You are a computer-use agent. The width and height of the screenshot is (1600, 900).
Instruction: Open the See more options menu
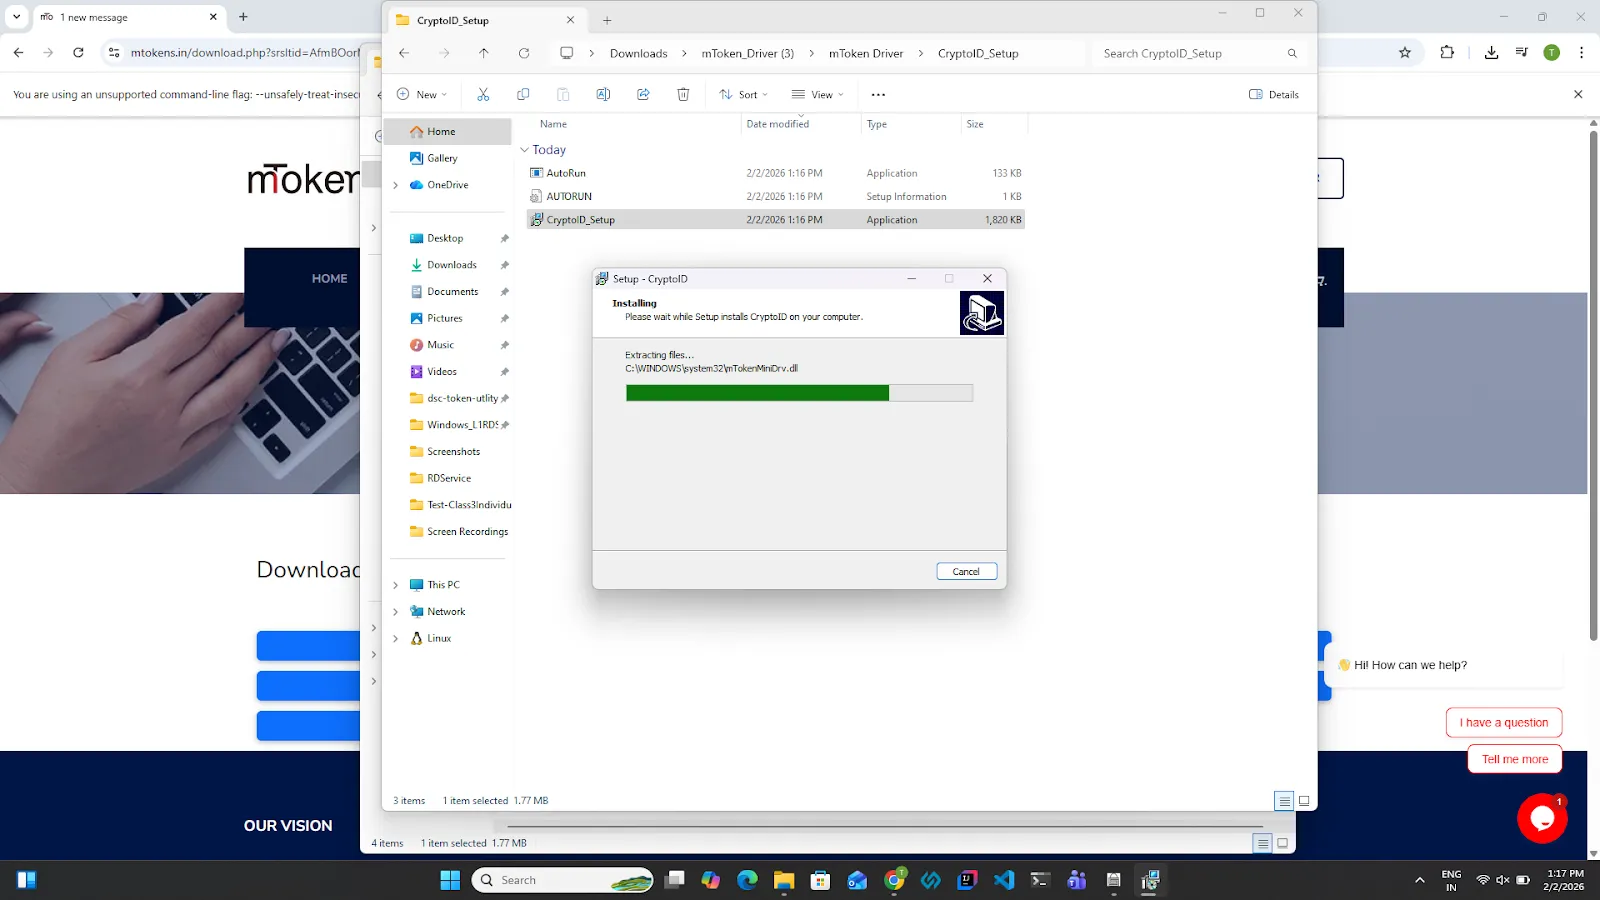pos(878,94)
